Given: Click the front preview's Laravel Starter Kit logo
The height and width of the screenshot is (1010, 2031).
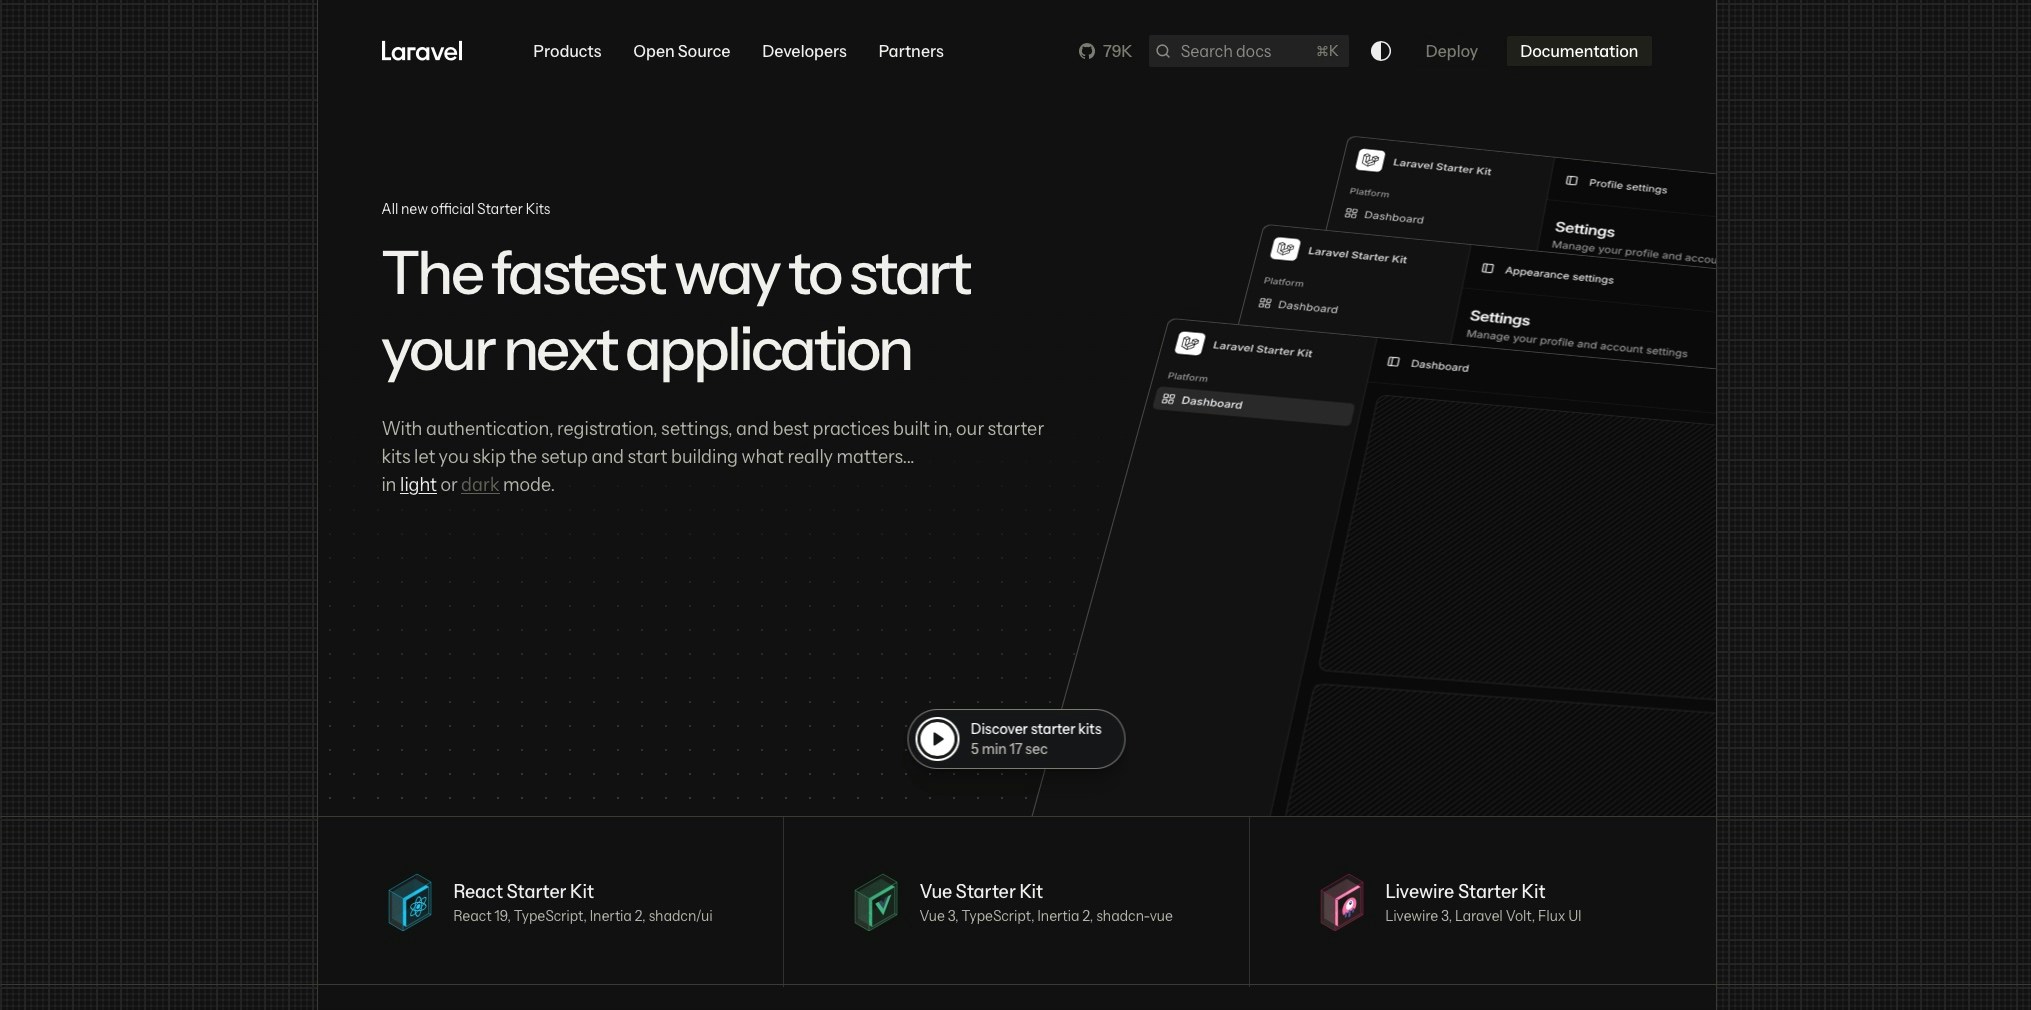Looking at the screenshot, I should pyautogui.click(x=1190, y=344).
